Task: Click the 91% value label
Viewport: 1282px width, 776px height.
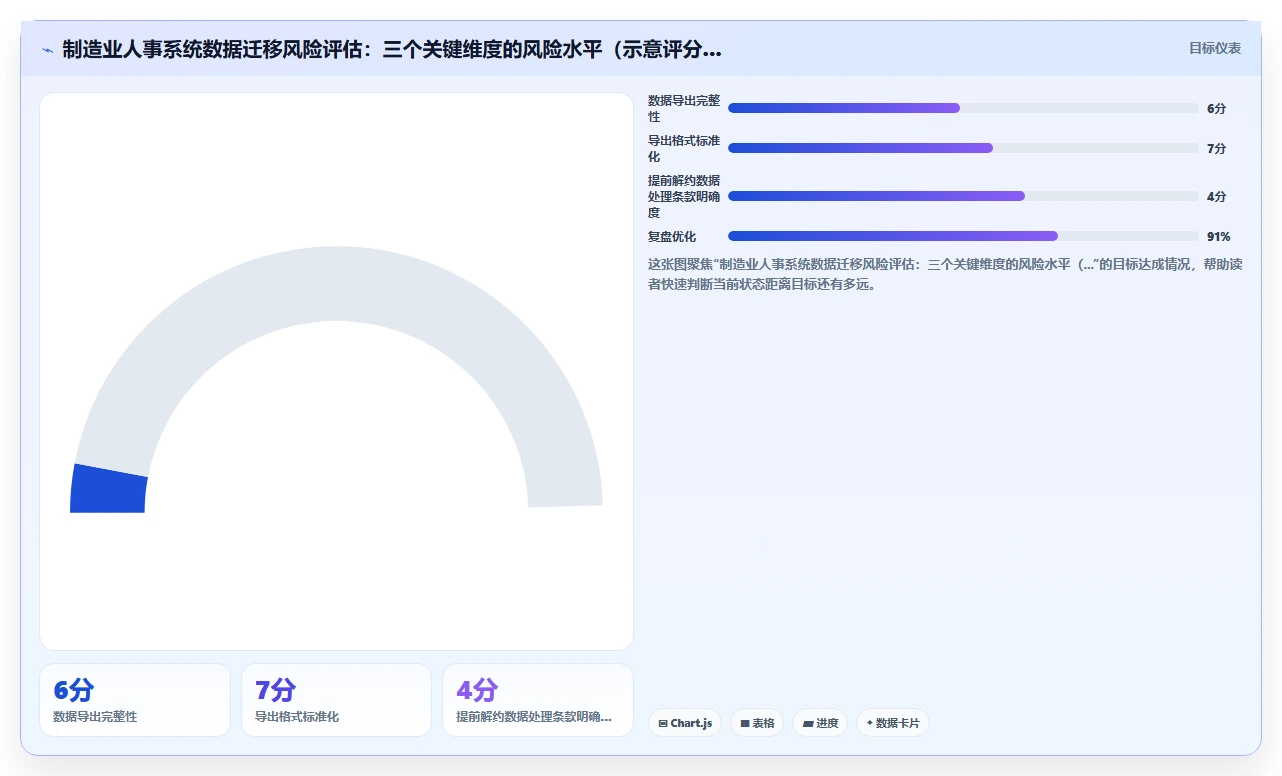Action: tap(1218, 237)
